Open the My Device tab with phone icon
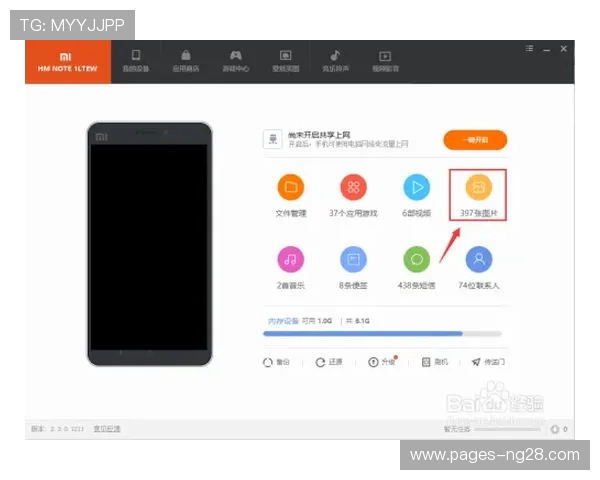Viewport: 600px width, 480px height. coord(136,61)
